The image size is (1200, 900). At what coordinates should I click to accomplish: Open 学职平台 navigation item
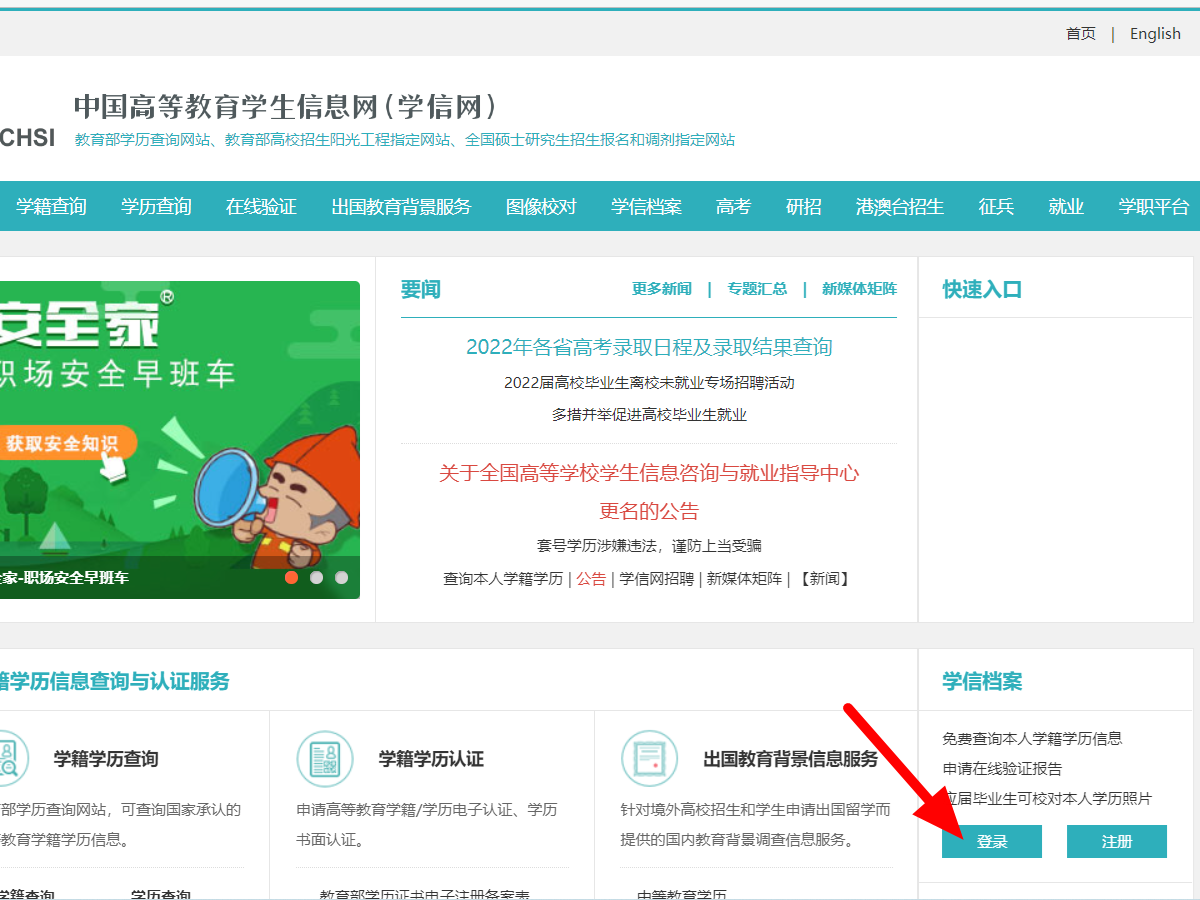(x=1154, y=207)
